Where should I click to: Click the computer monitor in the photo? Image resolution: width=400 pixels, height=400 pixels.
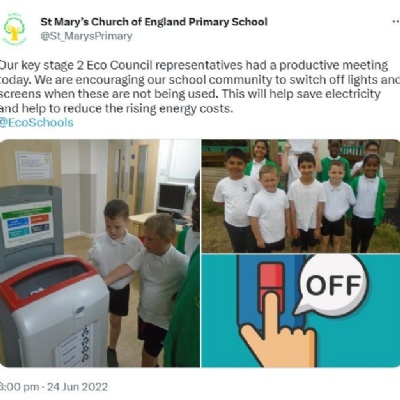coord(173,200)
